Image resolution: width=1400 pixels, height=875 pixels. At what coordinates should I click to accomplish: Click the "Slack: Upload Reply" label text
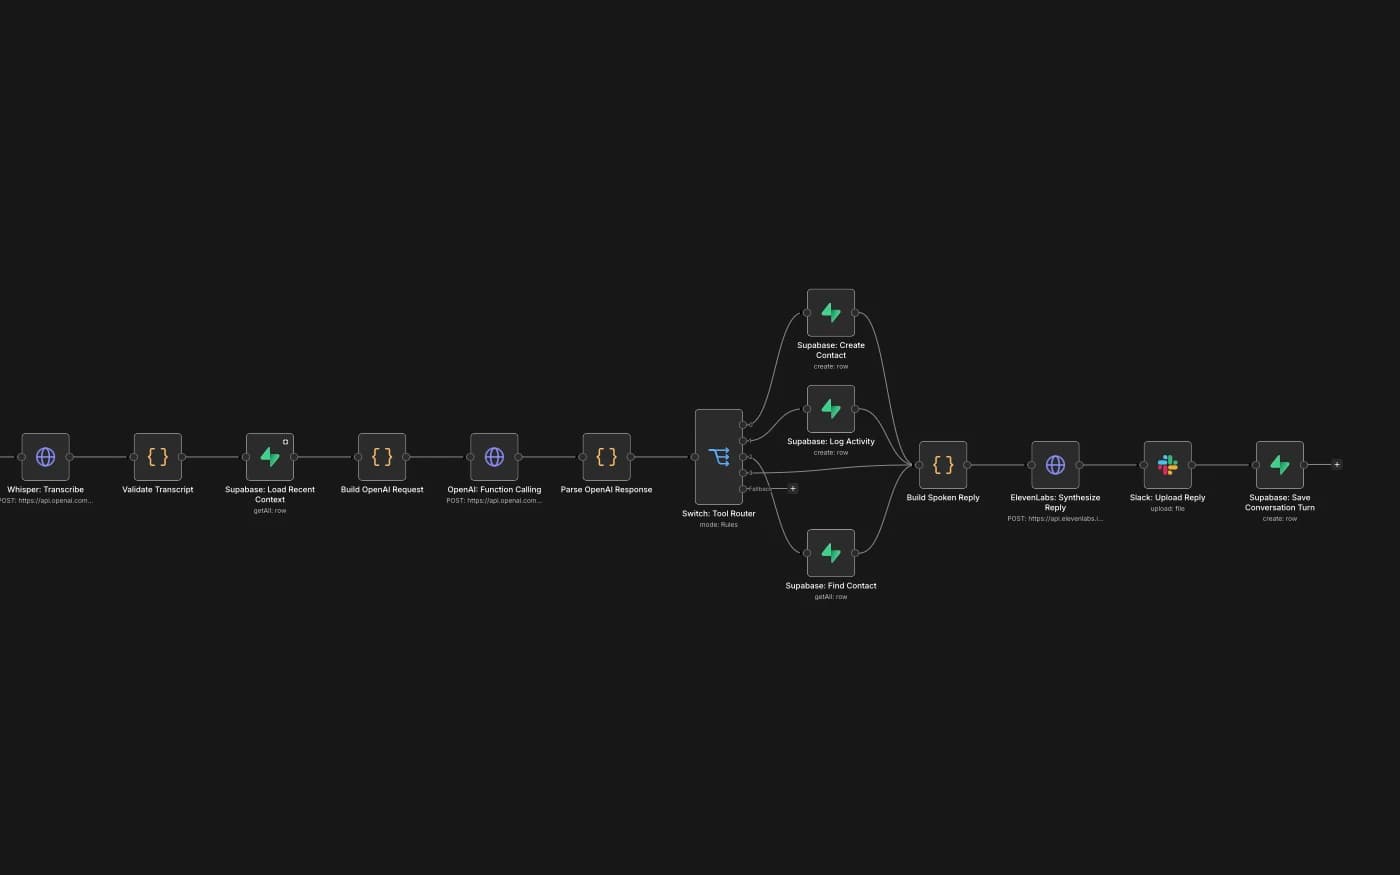point(1167,498)
